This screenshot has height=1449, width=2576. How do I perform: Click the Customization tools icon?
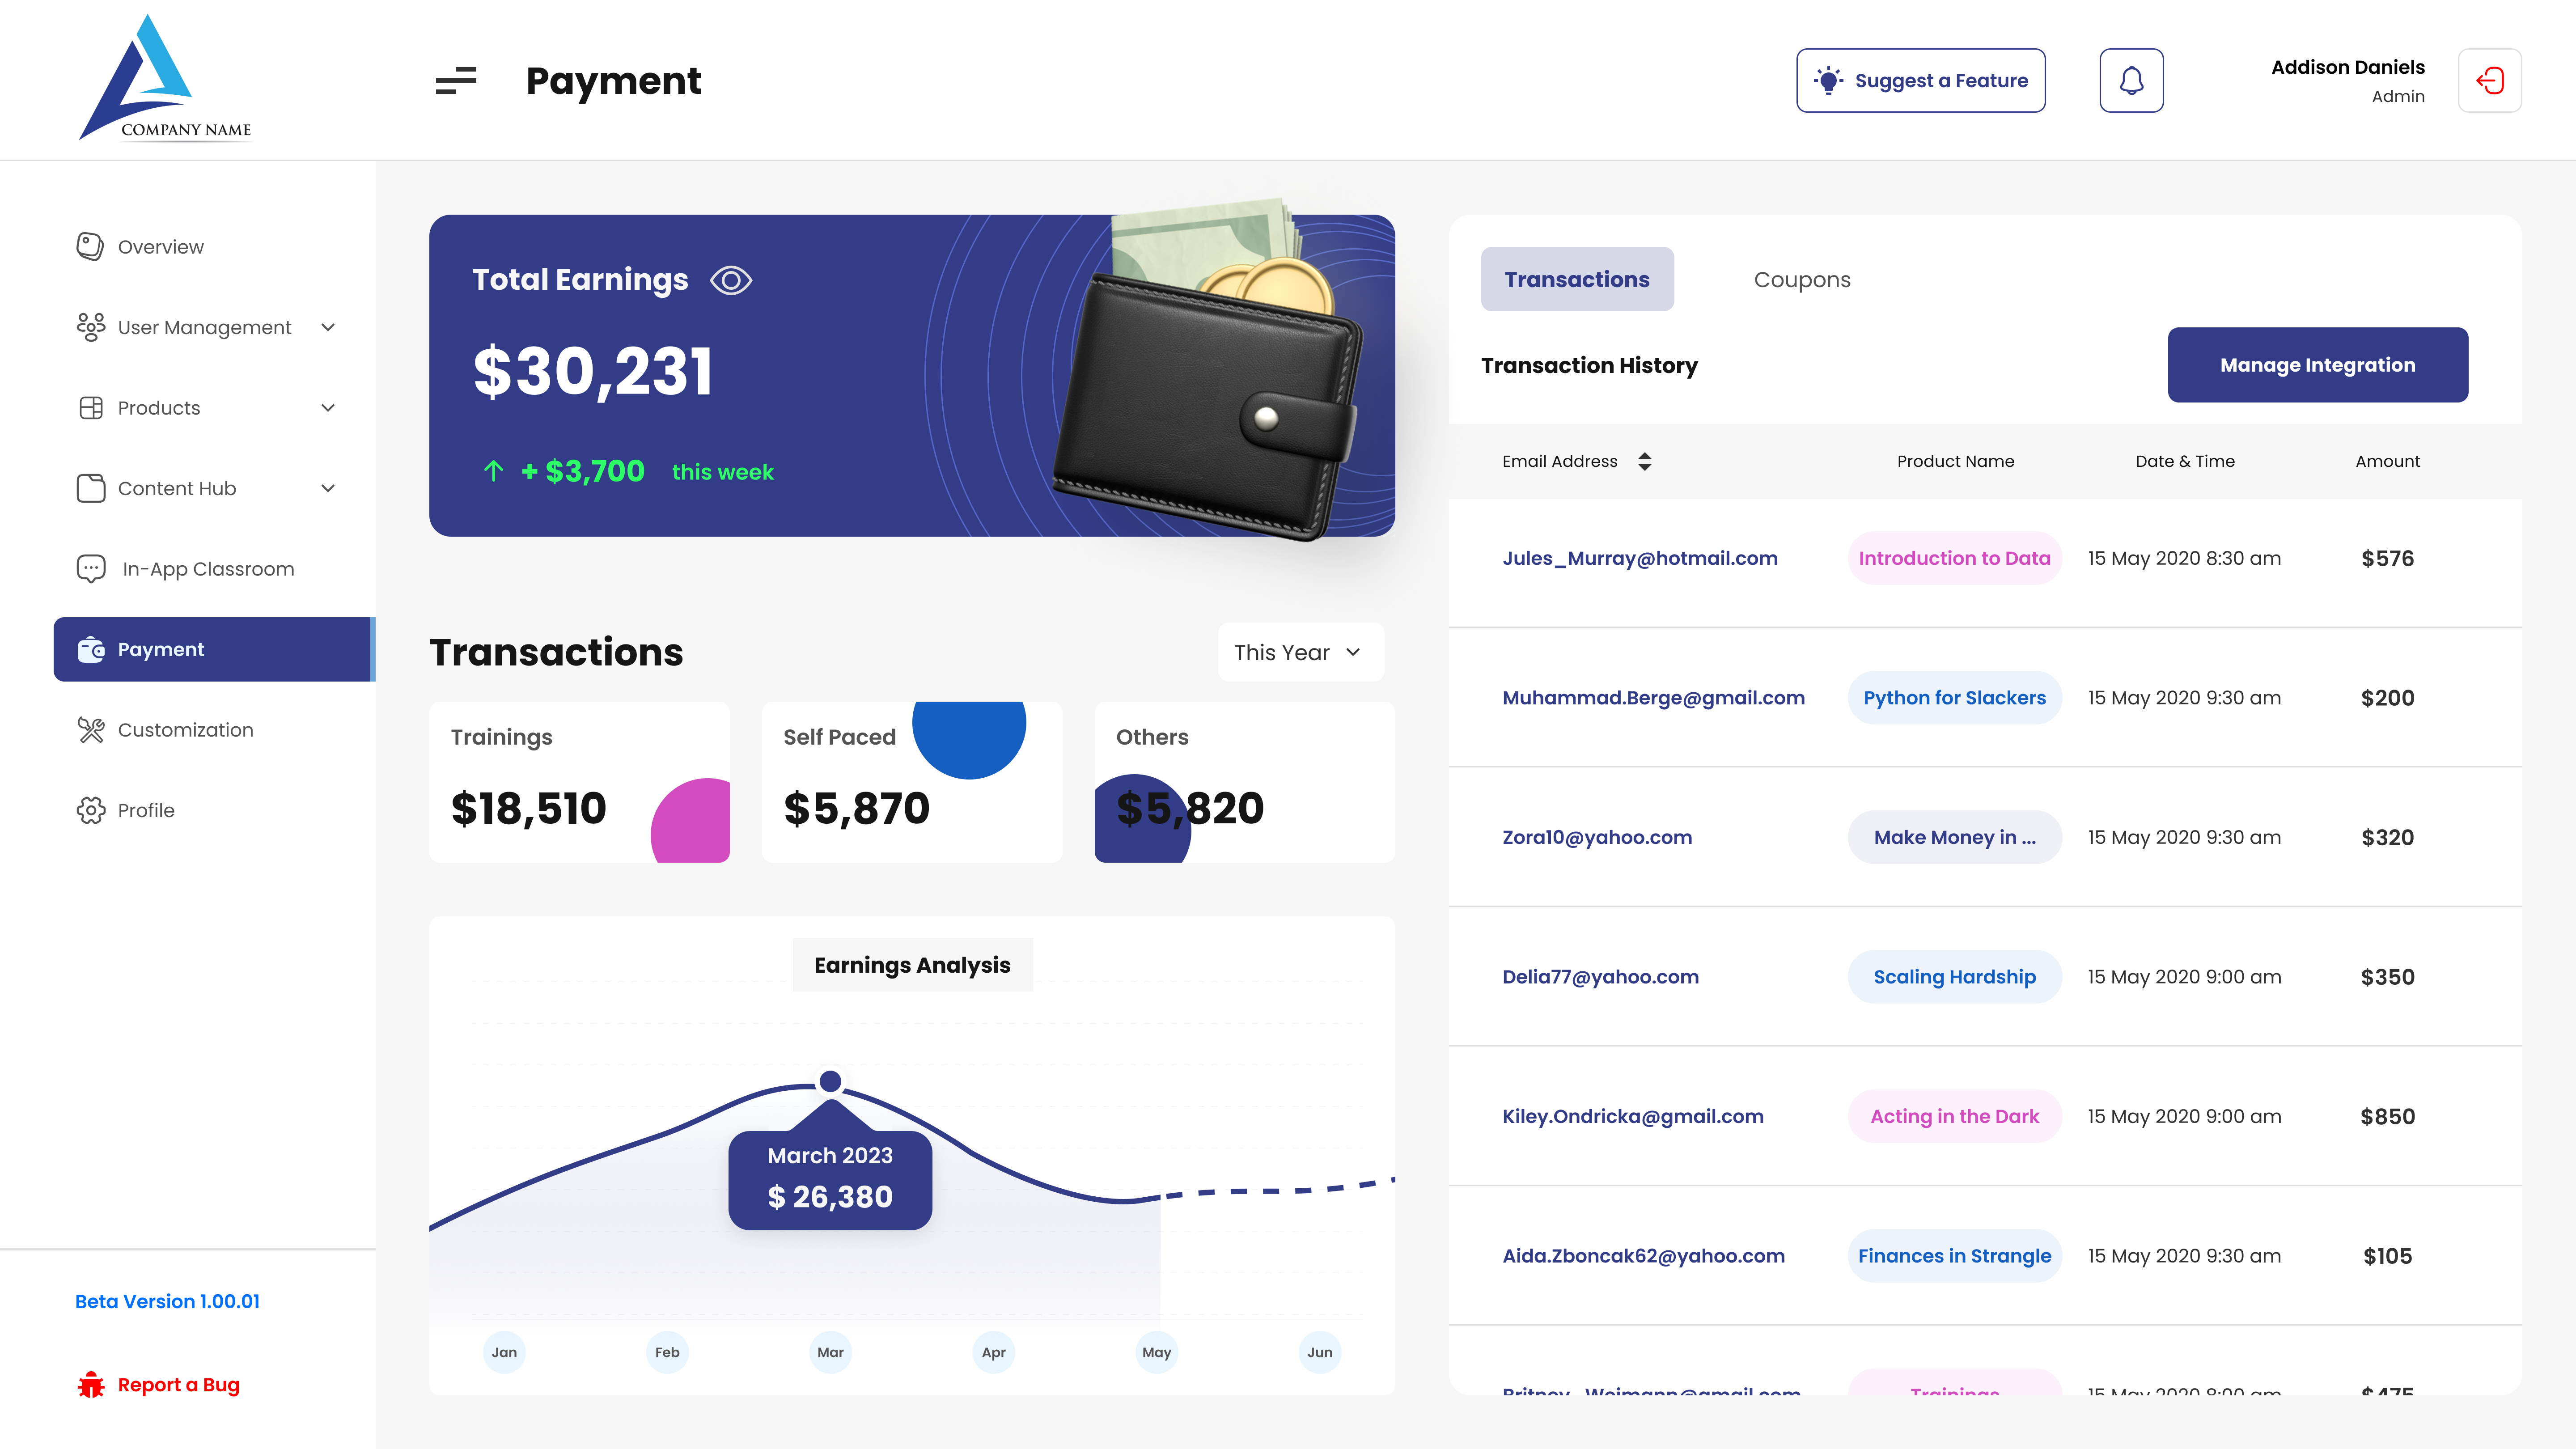click(x=90, y=730)
